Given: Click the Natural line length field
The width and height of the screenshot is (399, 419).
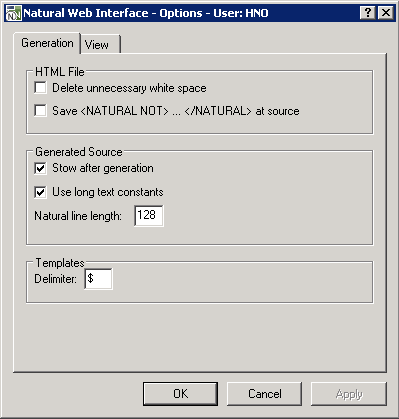Looking at the screenshot, I should [x=149, y=216].
